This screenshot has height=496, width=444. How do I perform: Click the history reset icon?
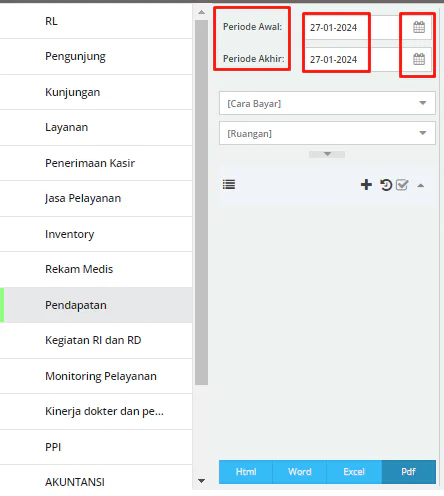386,184
